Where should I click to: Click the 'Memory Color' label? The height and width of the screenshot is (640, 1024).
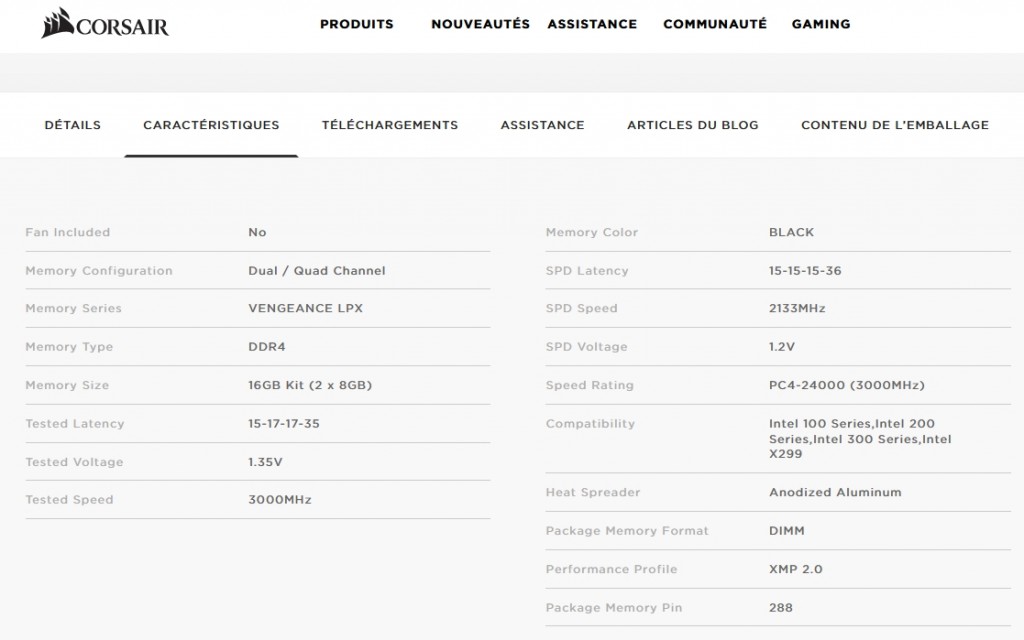592,232
